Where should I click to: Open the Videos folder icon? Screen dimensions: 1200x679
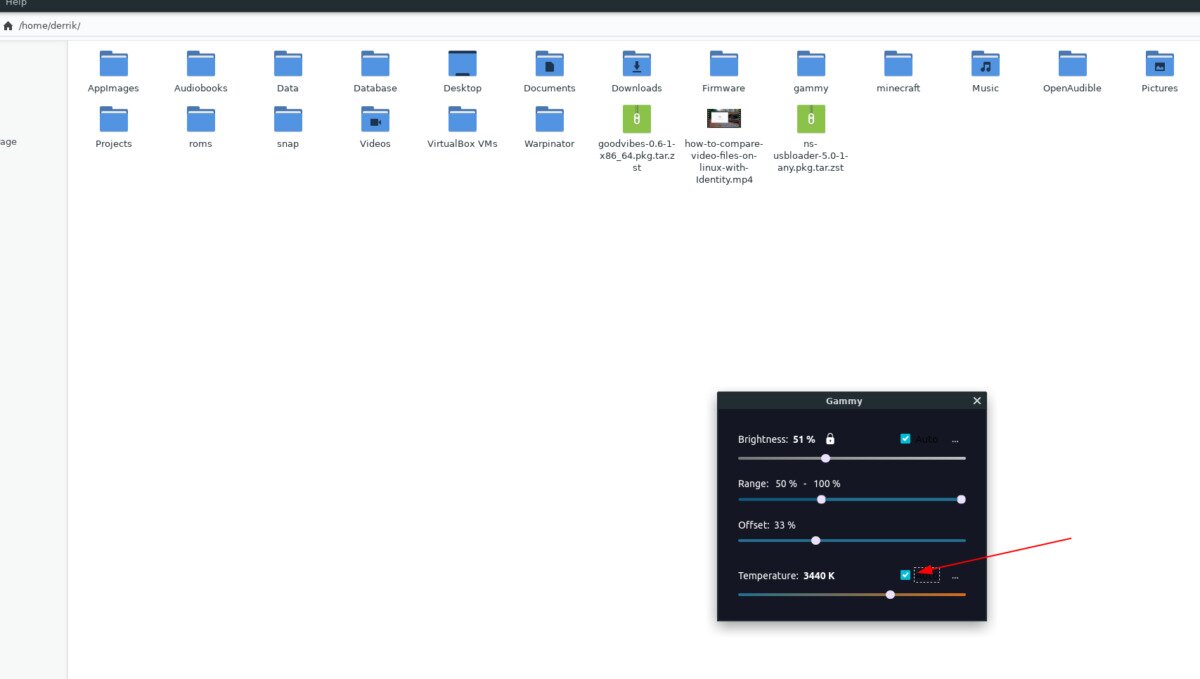coord(375,119)
